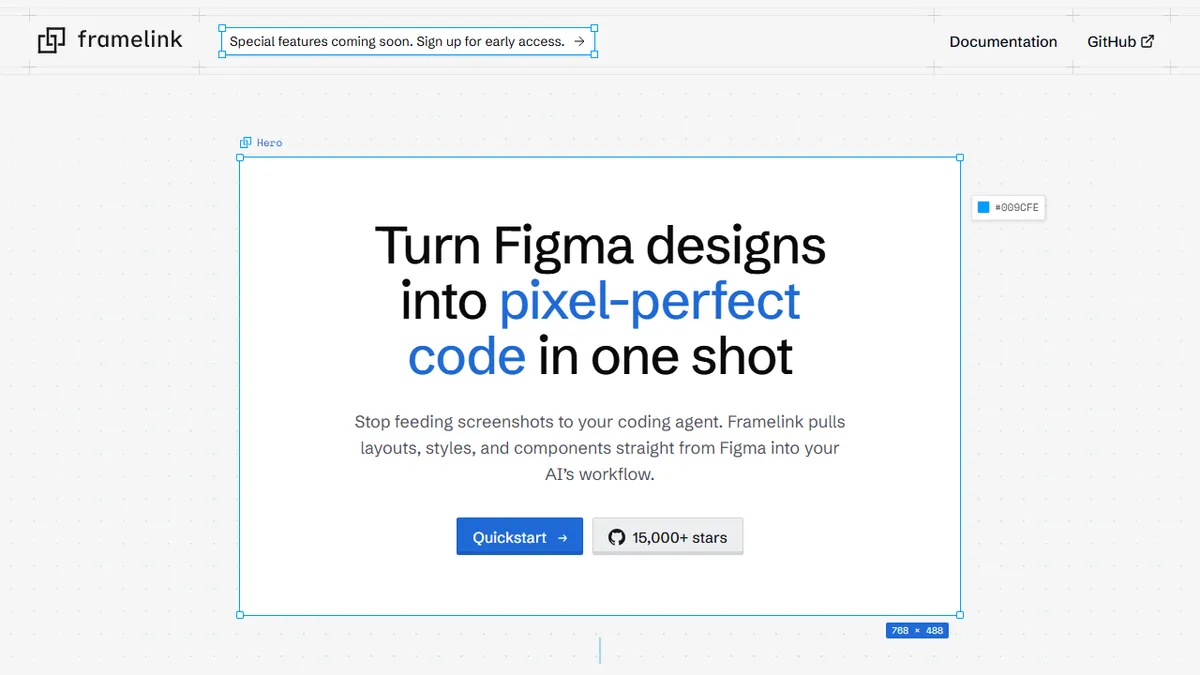Open the Documentation link
Screen dimensions: 1200x675
(1003, 42)
